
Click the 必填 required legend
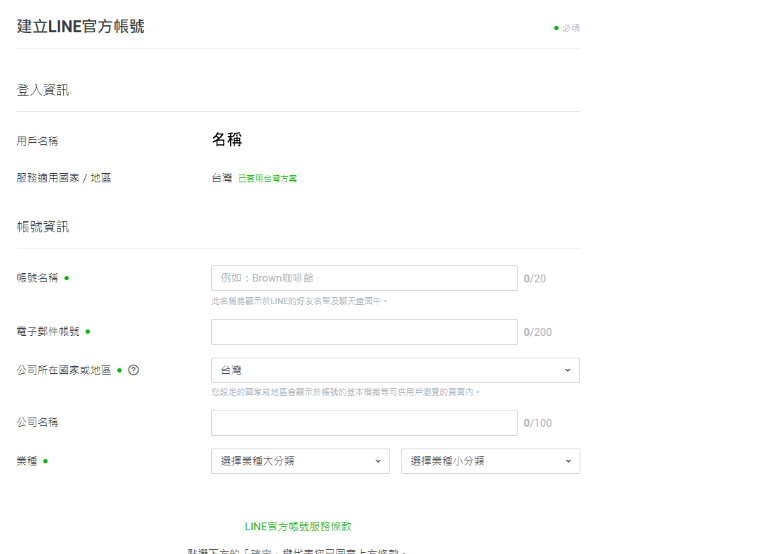567,28
